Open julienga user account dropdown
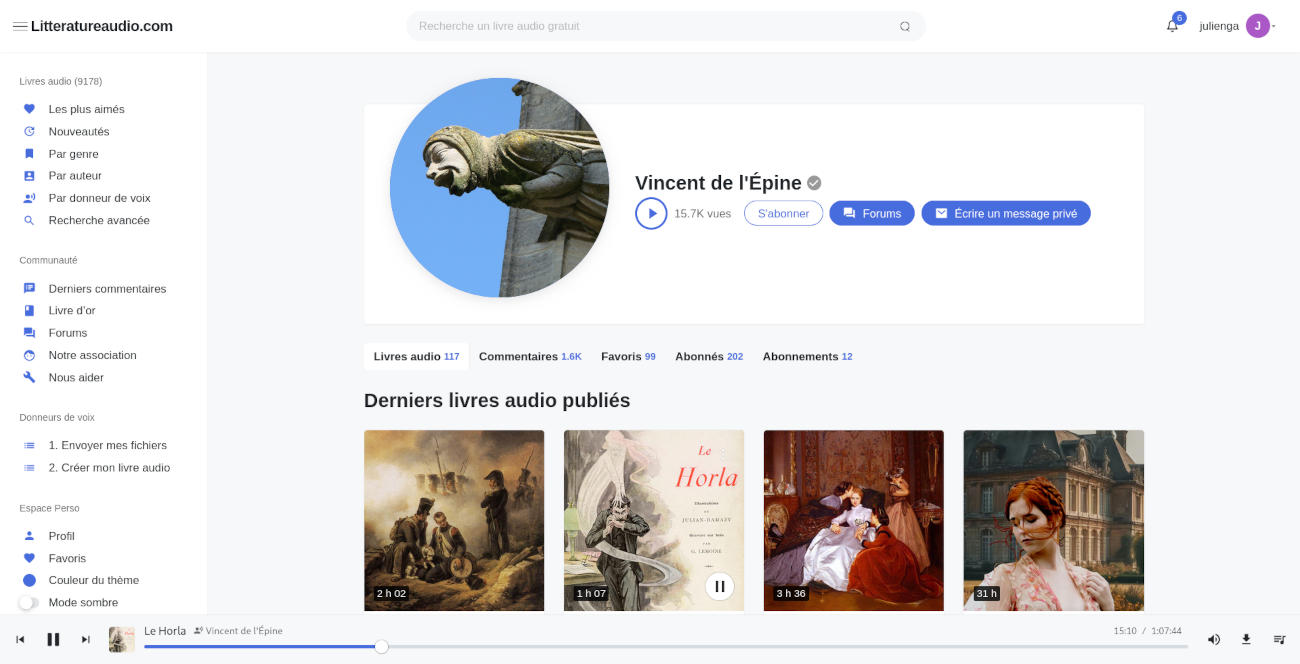The height and width of the screenshot is (664, 1300). [1237, 26]
